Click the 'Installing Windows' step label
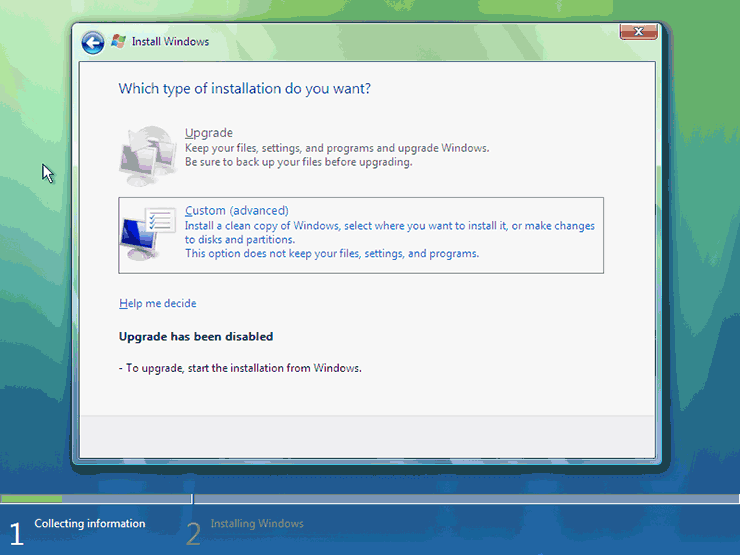Image resolution: width=740 pixels, height=555 pixels. pyautogui.click(x=257, y=523)
